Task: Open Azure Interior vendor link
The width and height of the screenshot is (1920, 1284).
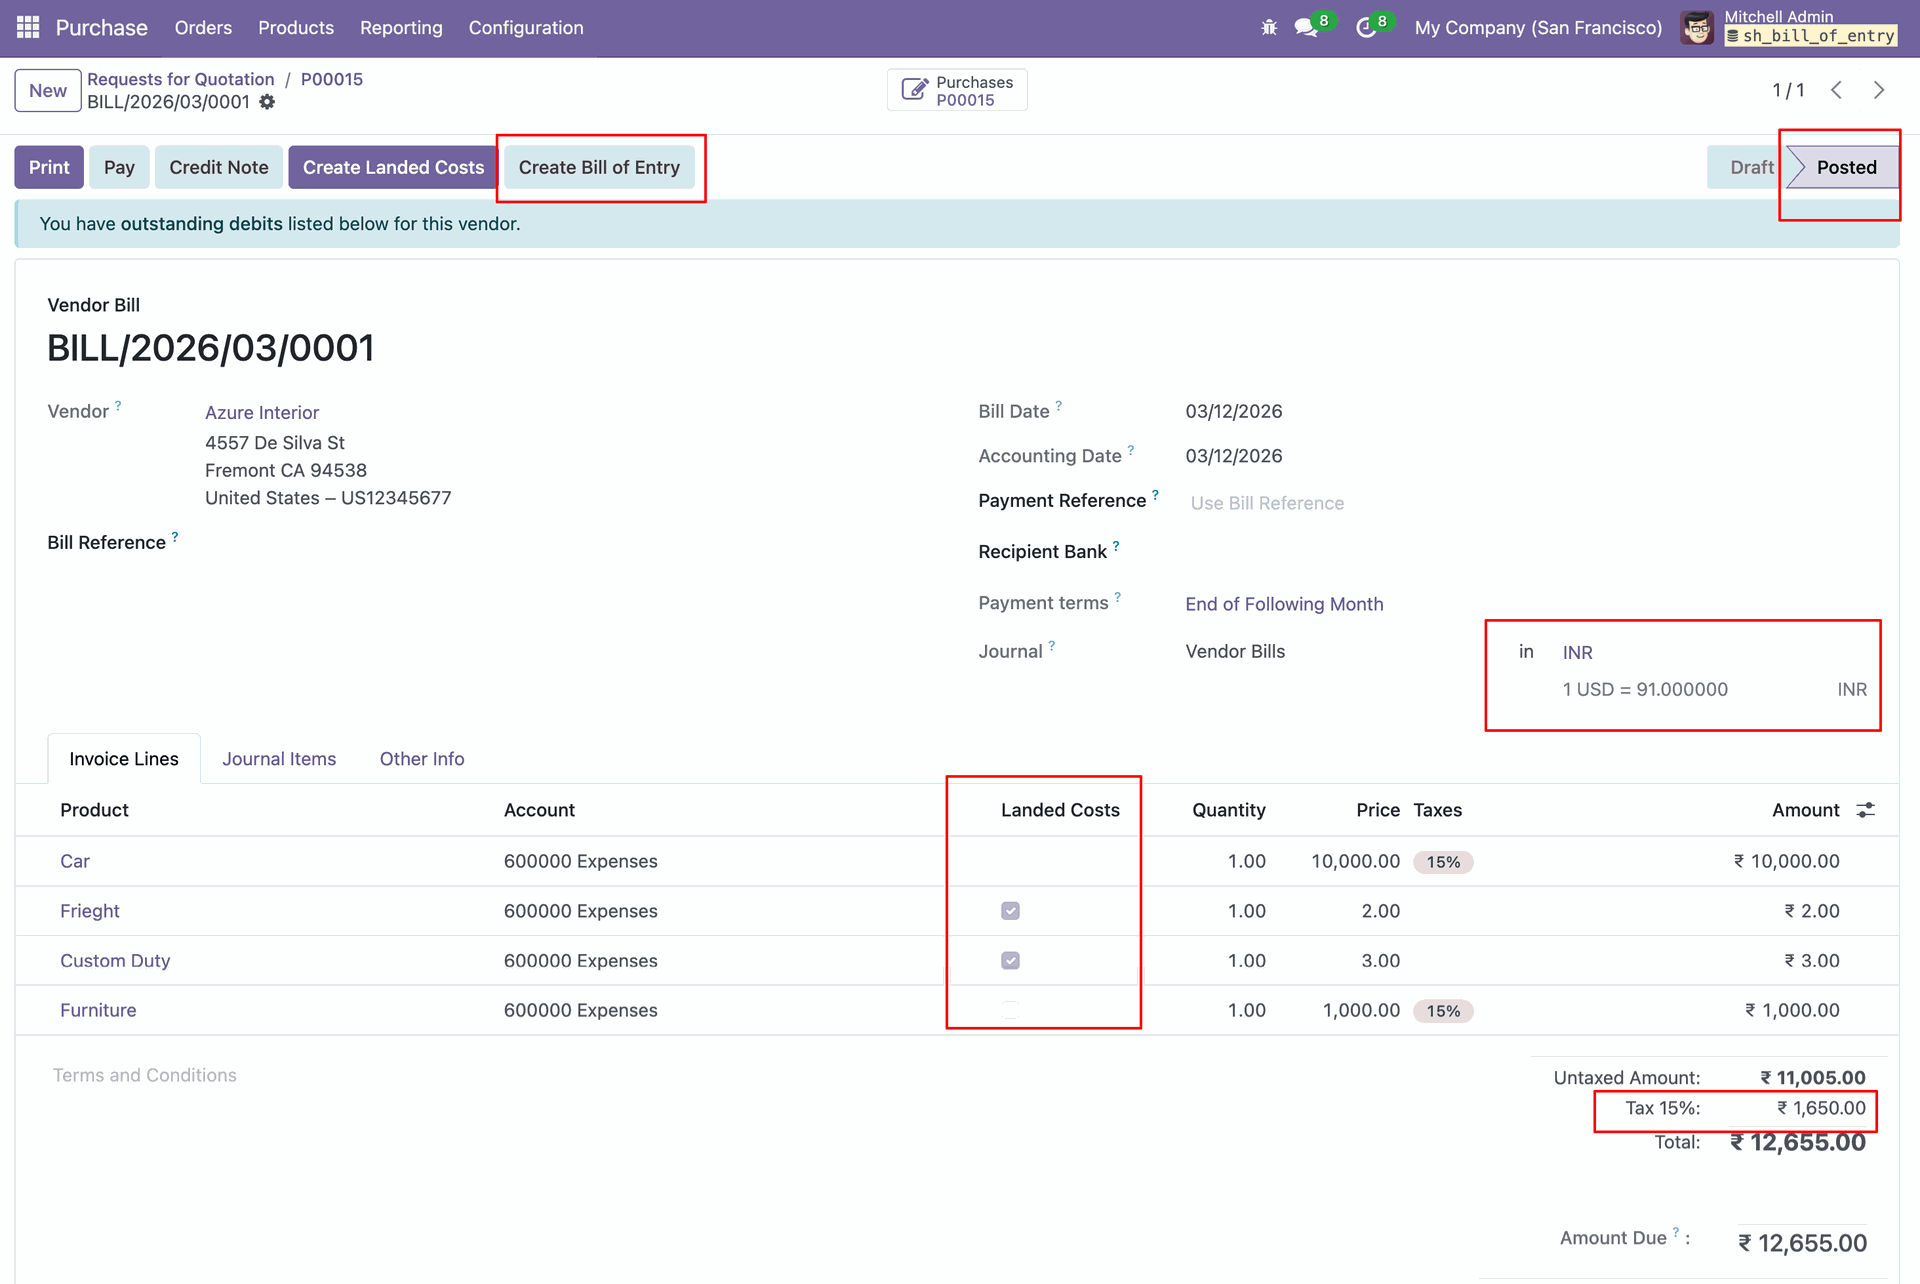Action: [x=262, y=412]
